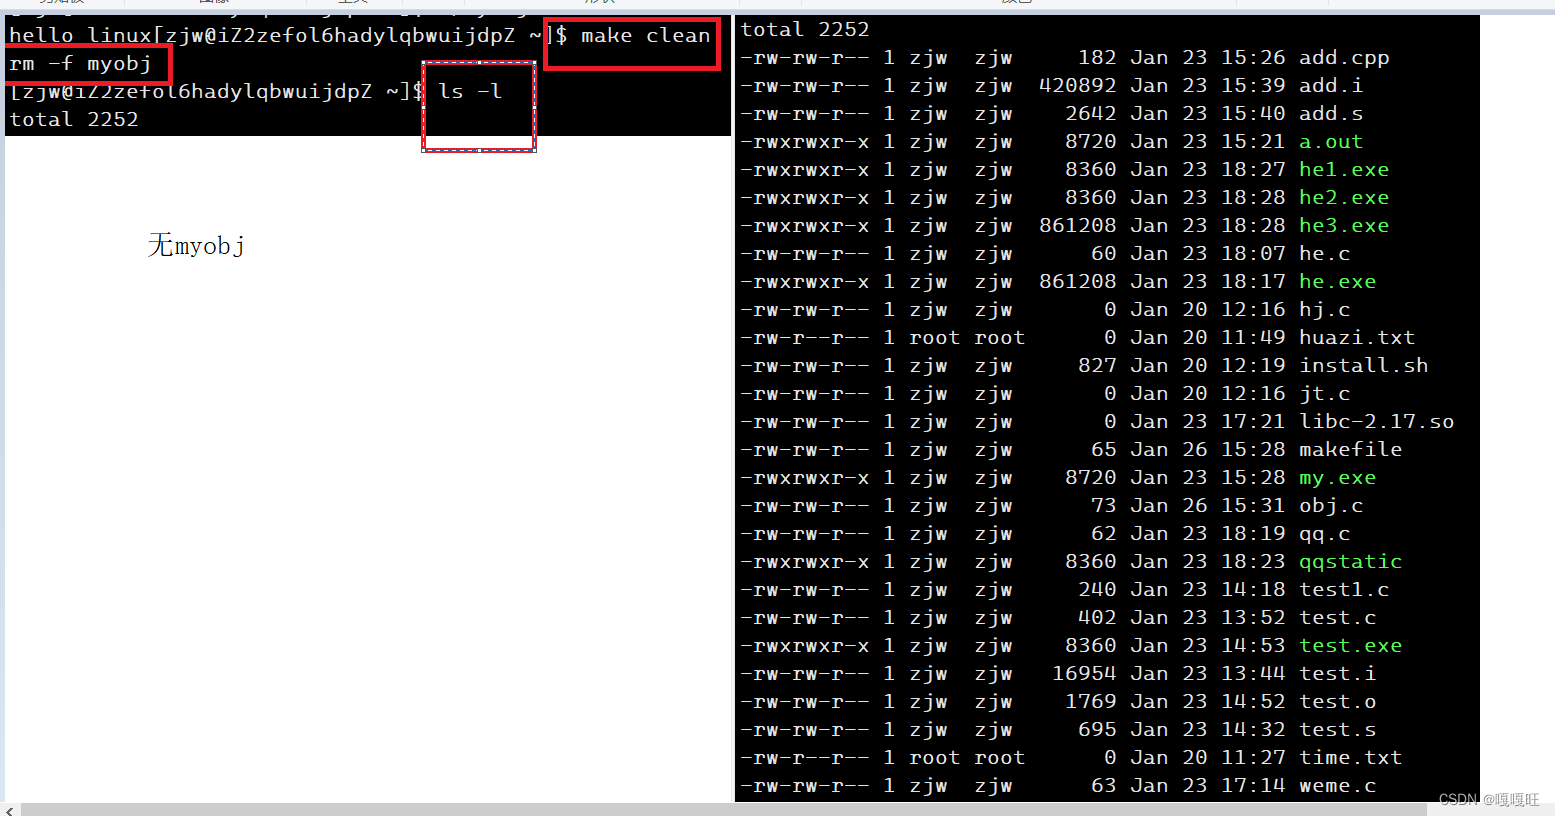
Task: Click the weme.c file name
Action: click(x=1337, y=786)
